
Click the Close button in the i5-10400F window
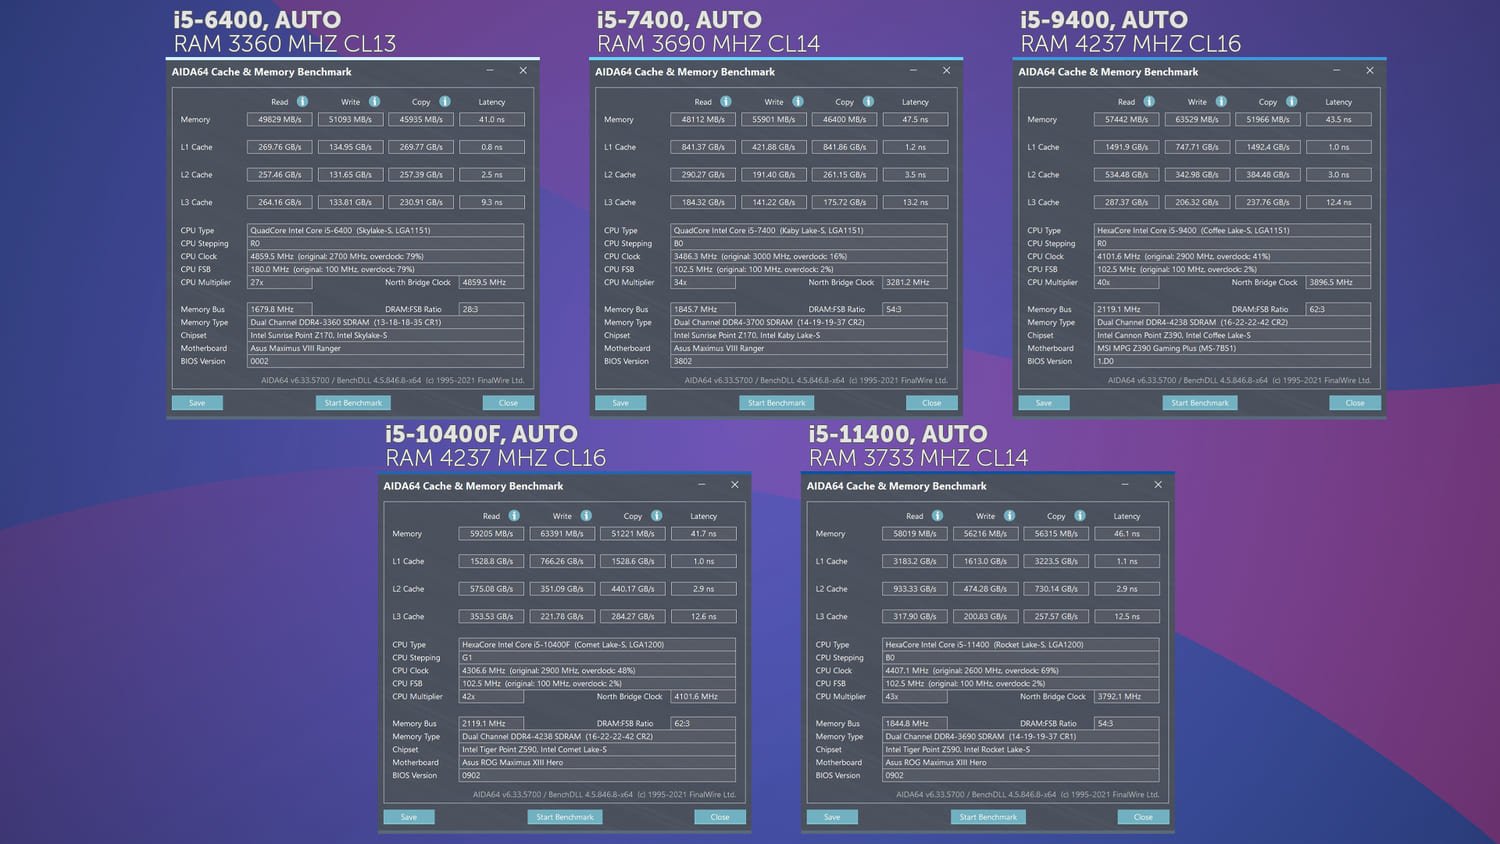click(720, 817)
